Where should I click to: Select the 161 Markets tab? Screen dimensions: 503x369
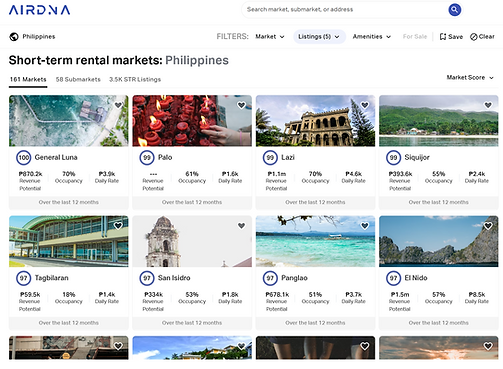coord(28,79)
